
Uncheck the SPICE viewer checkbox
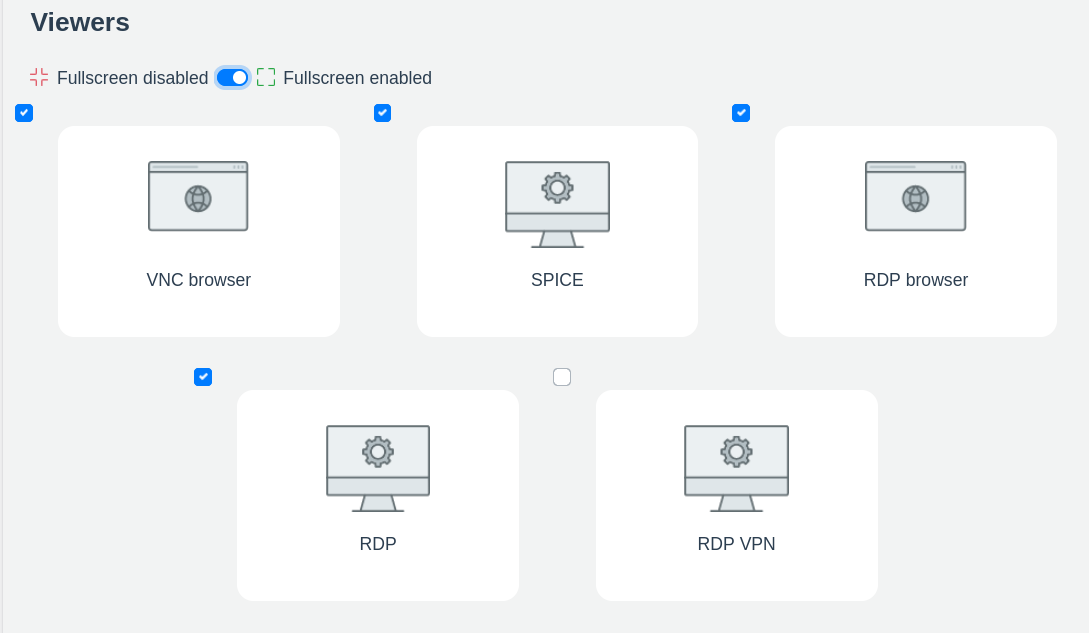pos(382,113)
